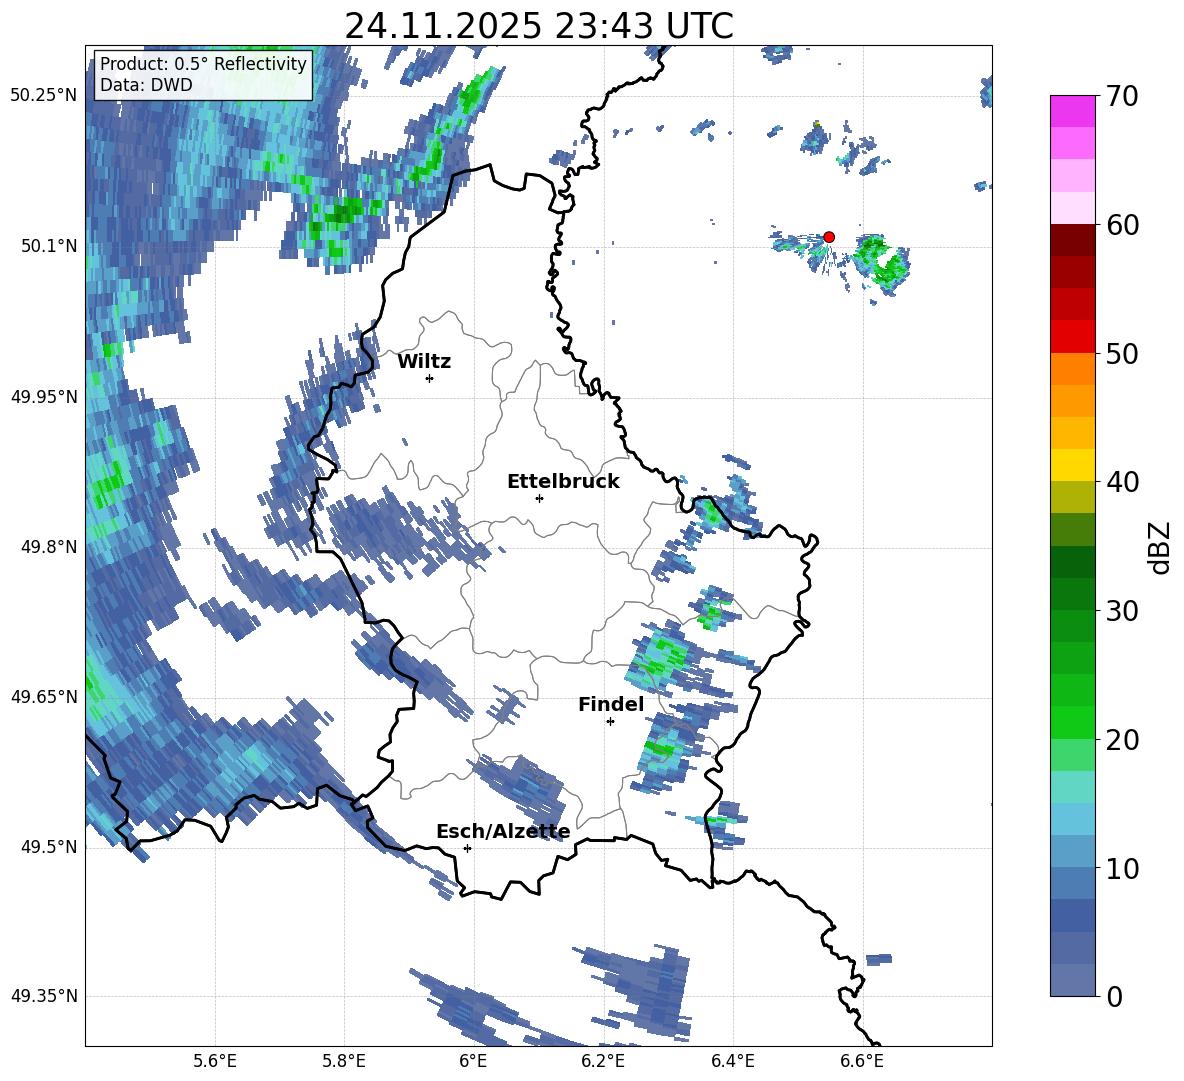1184x1081 pixels.
Task: Click the 49.5°N latitude label
Action: tap(49, 847)
